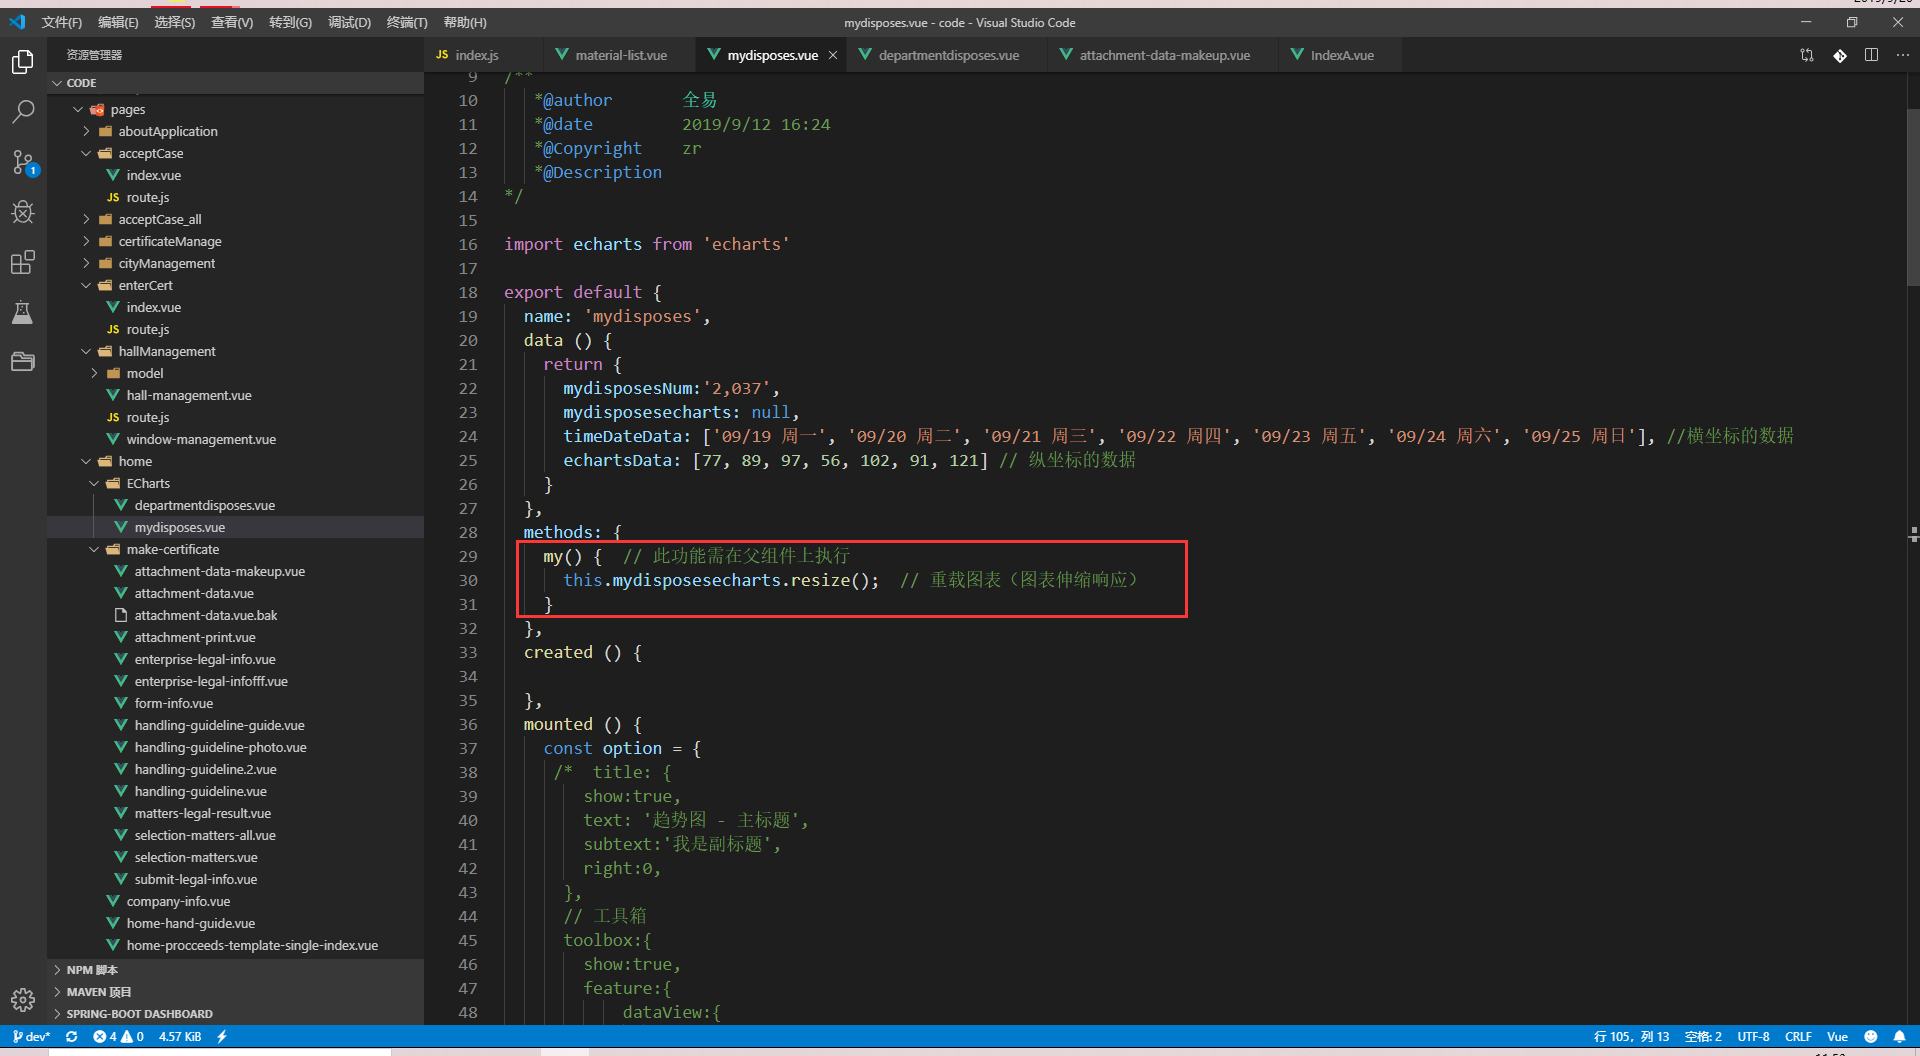
Task: Open the 文件(F) menu
Action: (x=61, y=22)
